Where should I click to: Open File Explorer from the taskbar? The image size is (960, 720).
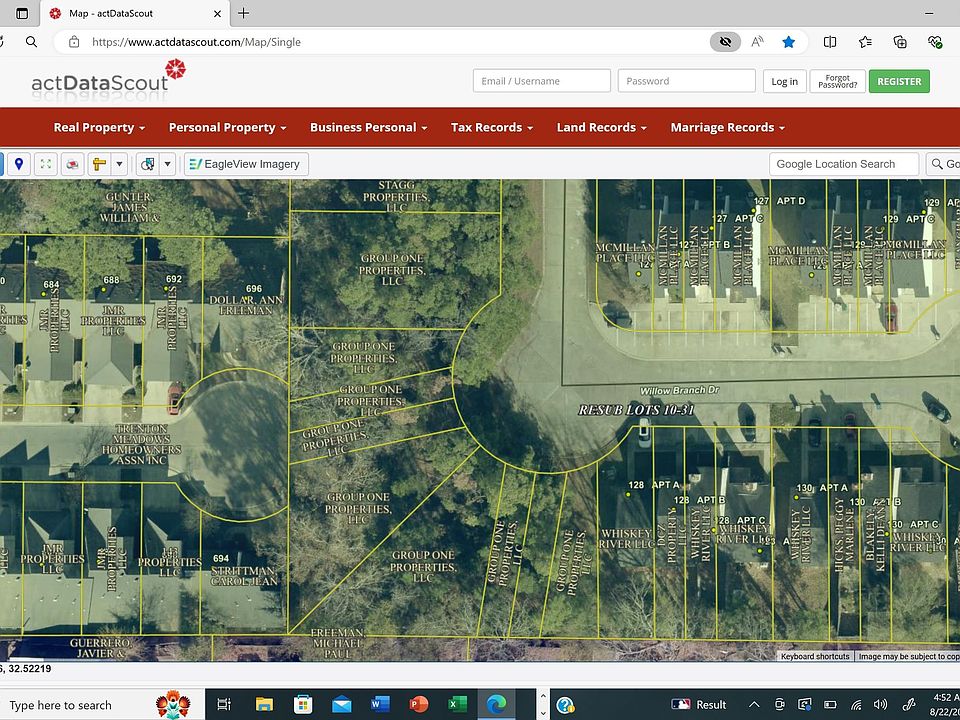[x=264, y=705]
